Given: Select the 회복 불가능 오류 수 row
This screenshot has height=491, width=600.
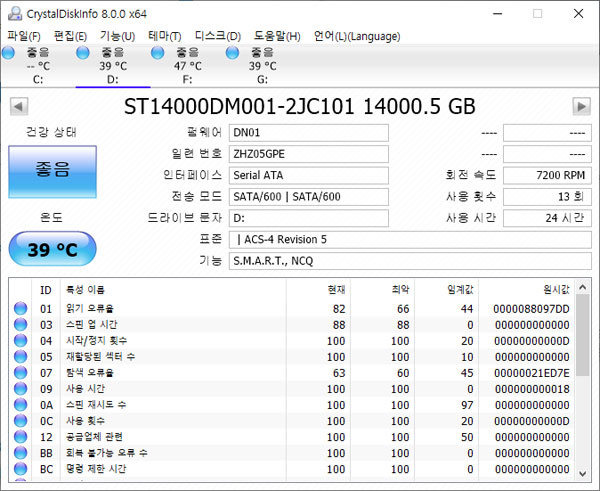Looking at the screenshot, I should click(x=292, y=453).
